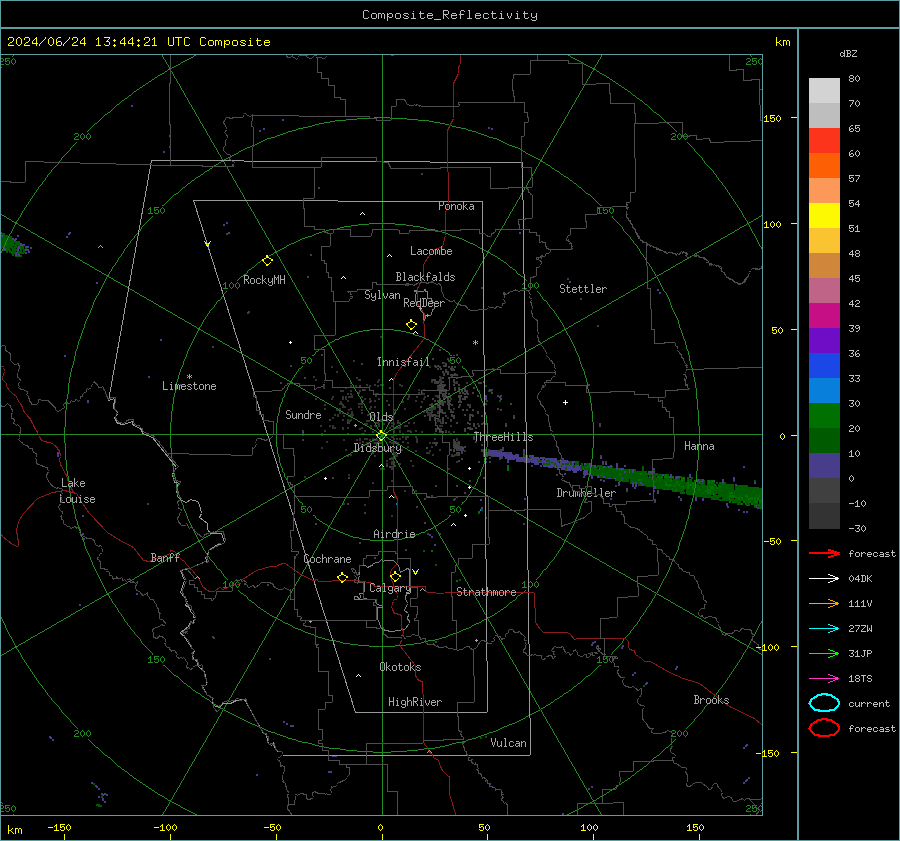Click the '2024/06/24 13:44:21 UTC Composite' timestamp
The height and width of the screenshot is (841, 900).
(x=138, y=42)
